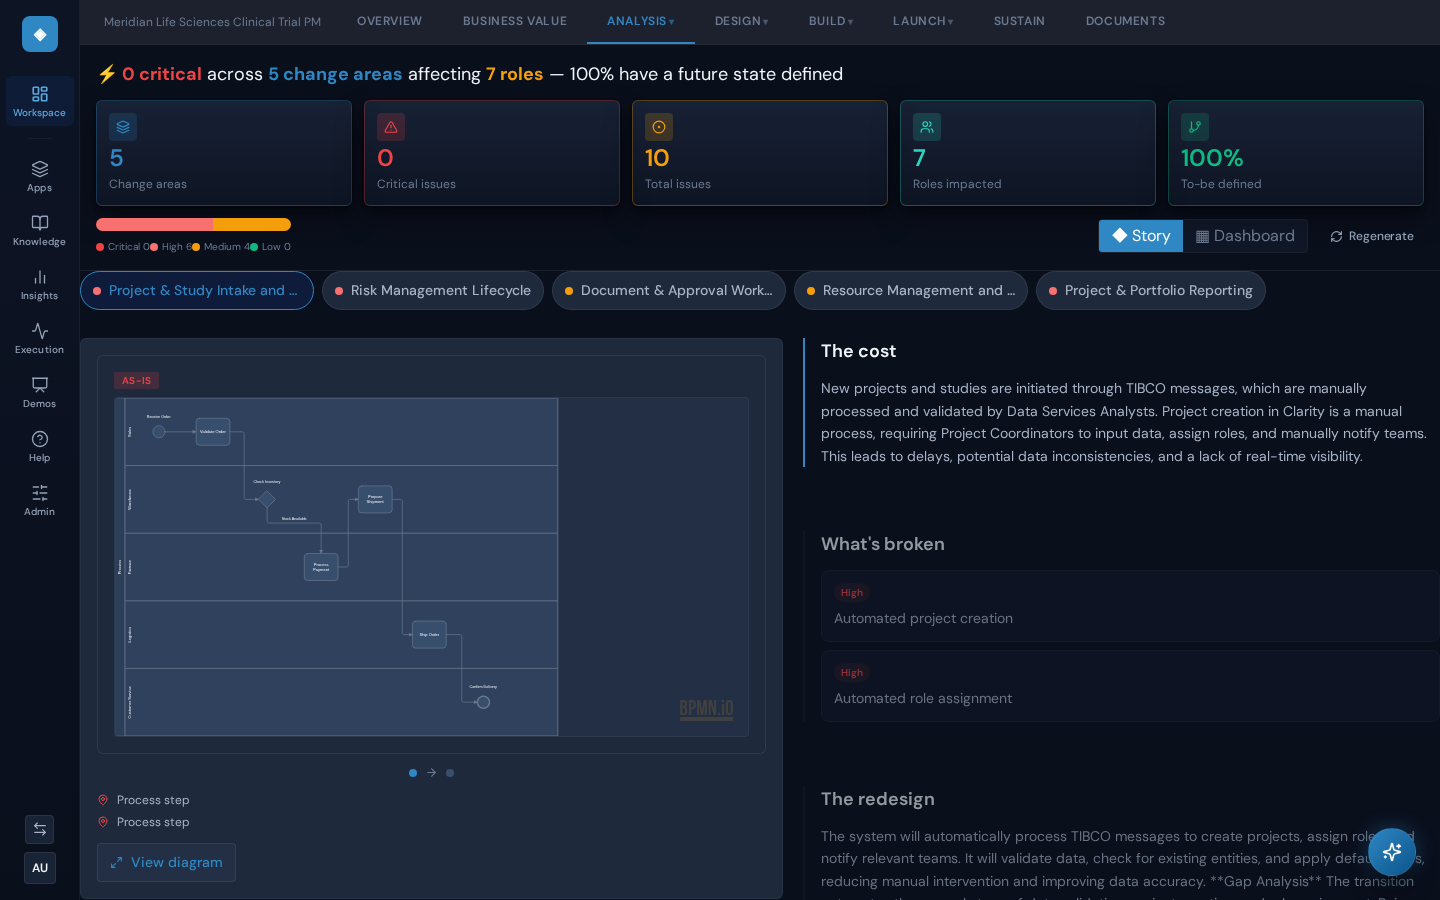
Task: Open the Help sidebar item
Action: [40, 446]
